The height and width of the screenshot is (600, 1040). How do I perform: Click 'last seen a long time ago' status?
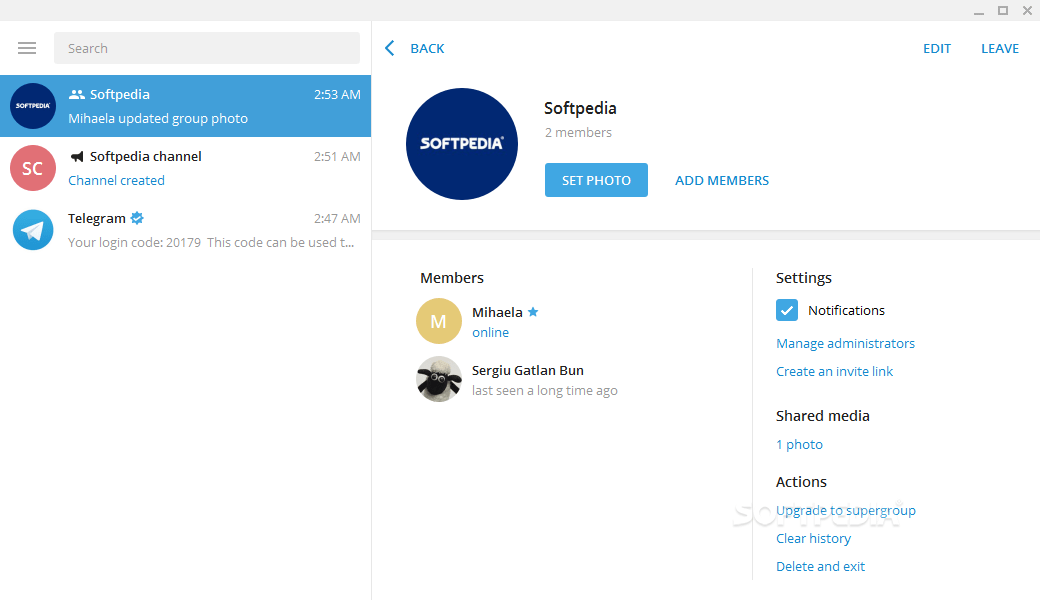click(x=545, y=390)
